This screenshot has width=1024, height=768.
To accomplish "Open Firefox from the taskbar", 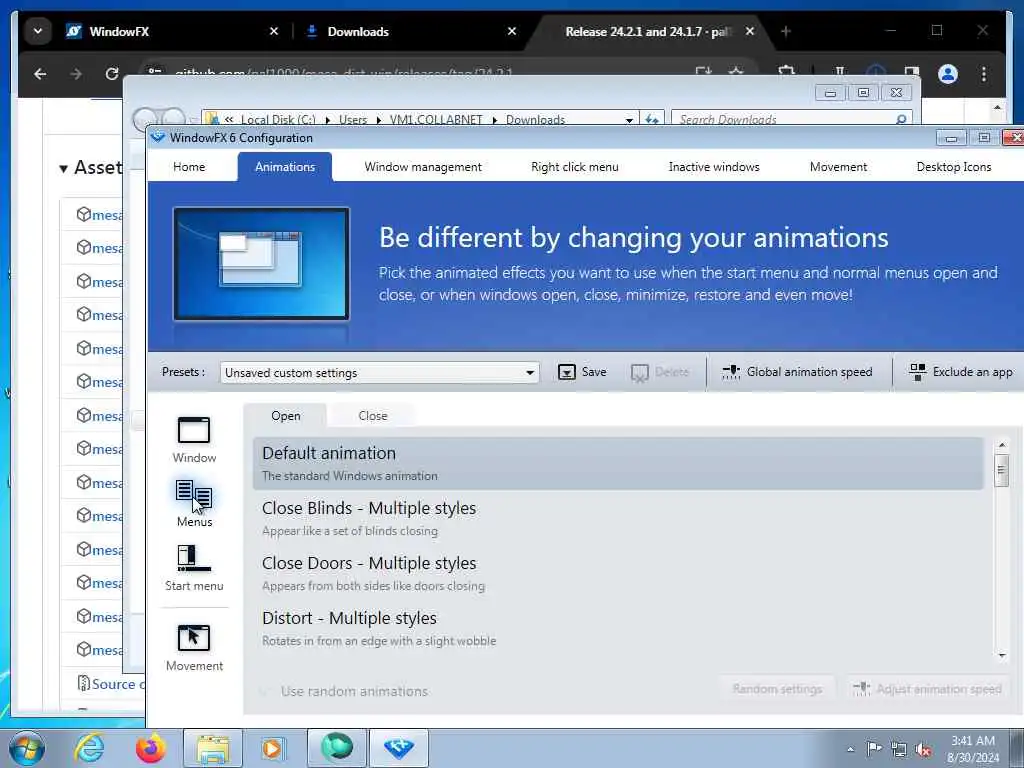I will tap(150, 748).
